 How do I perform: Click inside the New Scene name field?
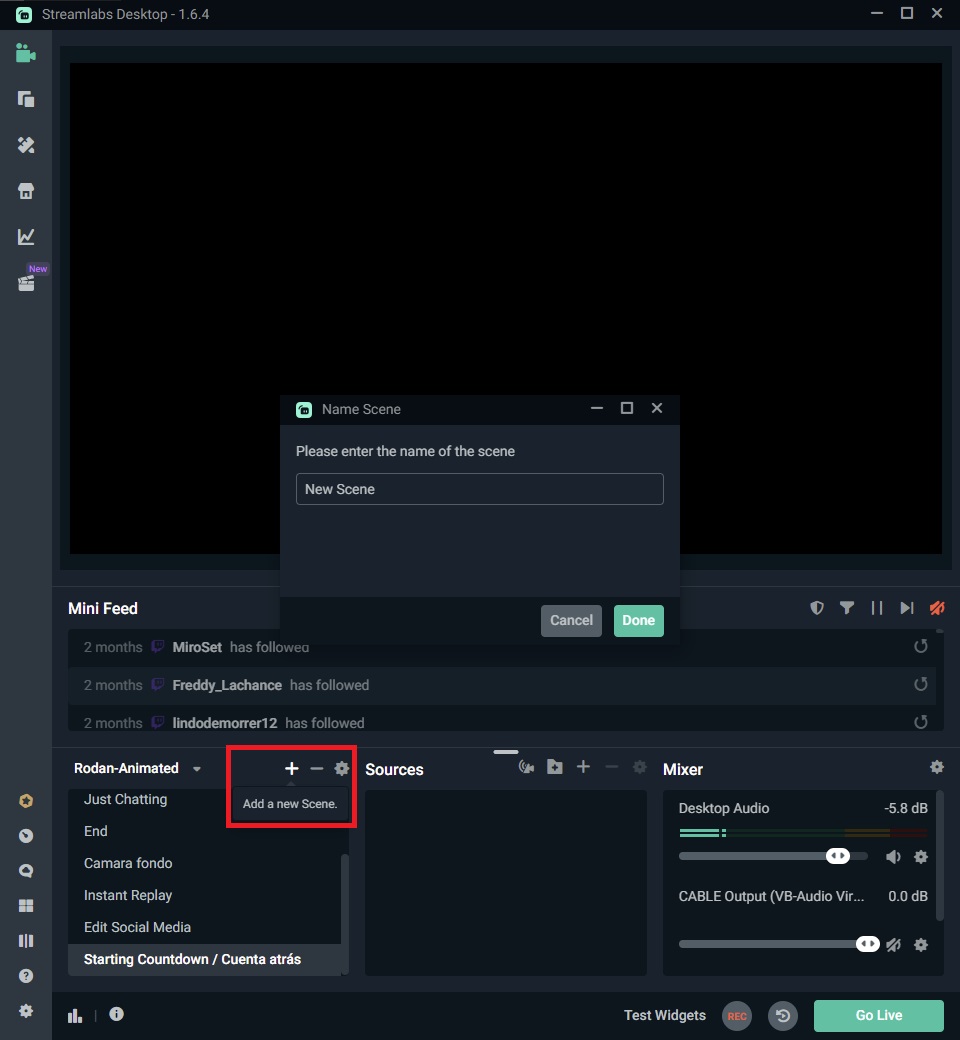point(479,489)
